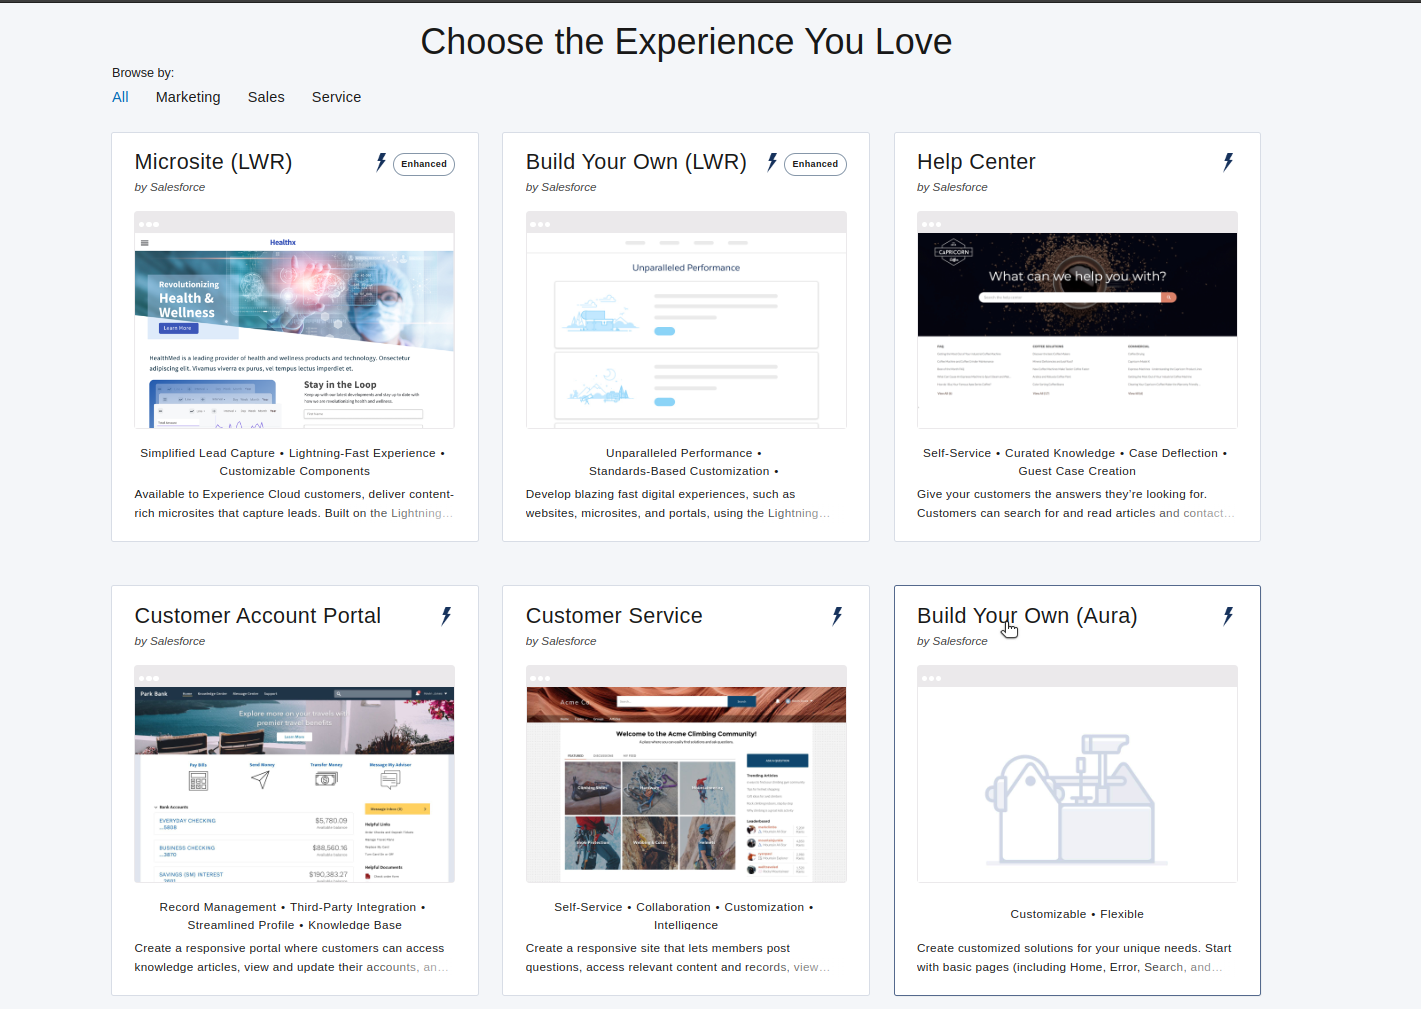
Task: Click lightning bolt icon on Customer Service card
Action: coord(837,616)
